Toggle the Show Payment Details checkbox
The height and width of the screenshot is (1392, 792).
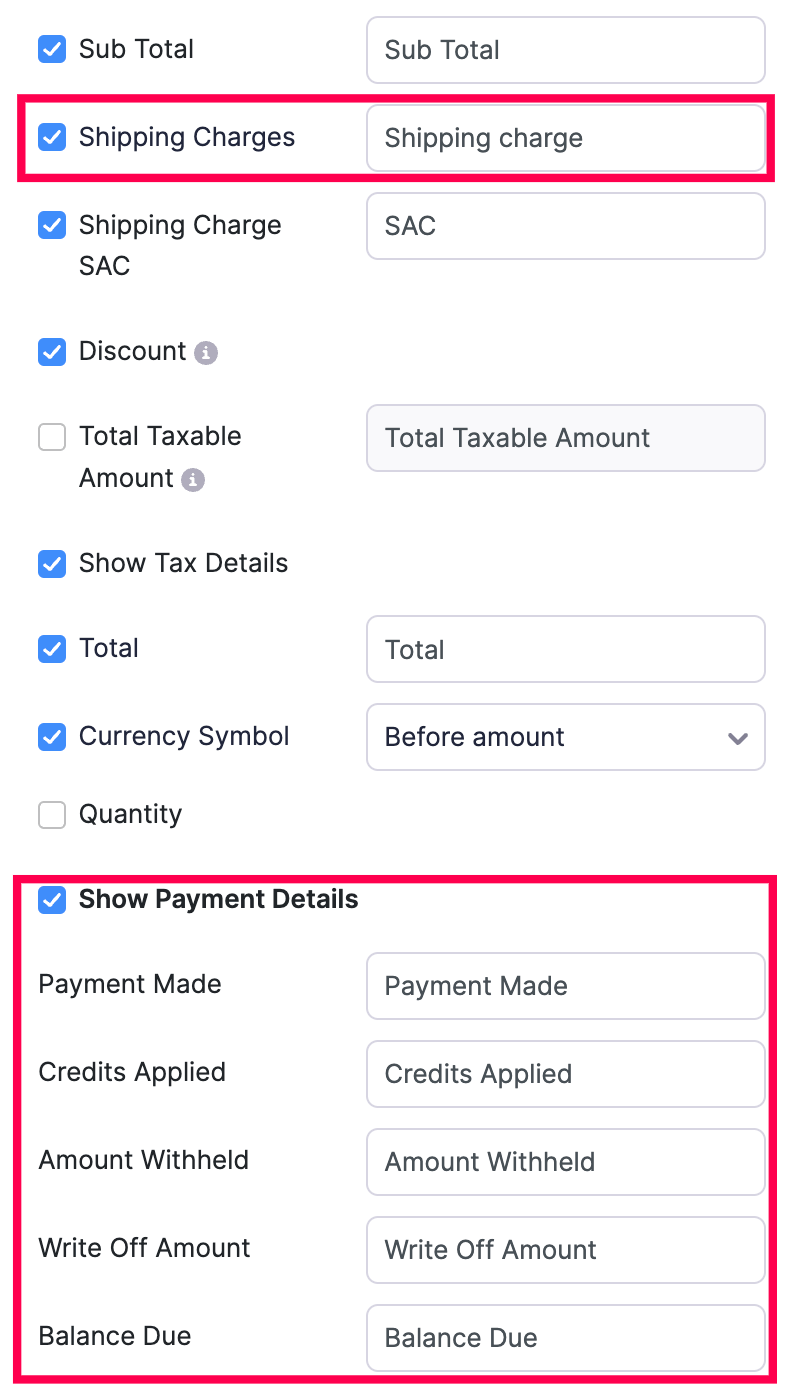tap(52, 900)
